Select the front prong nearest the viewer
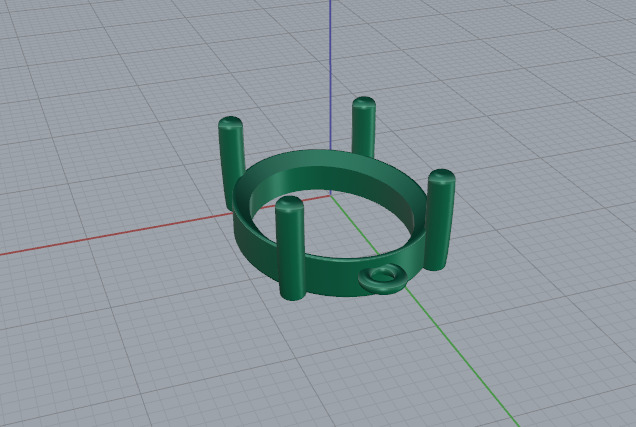 pos(290,248)
